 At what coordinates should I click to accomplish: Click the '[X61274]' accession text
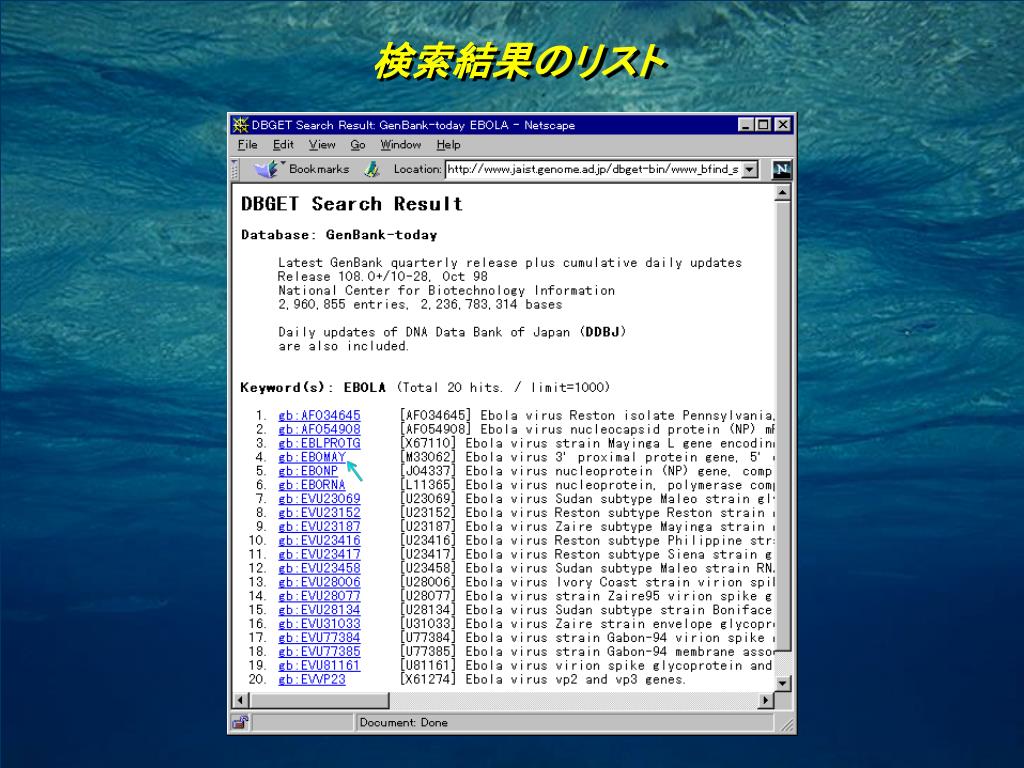428,679
